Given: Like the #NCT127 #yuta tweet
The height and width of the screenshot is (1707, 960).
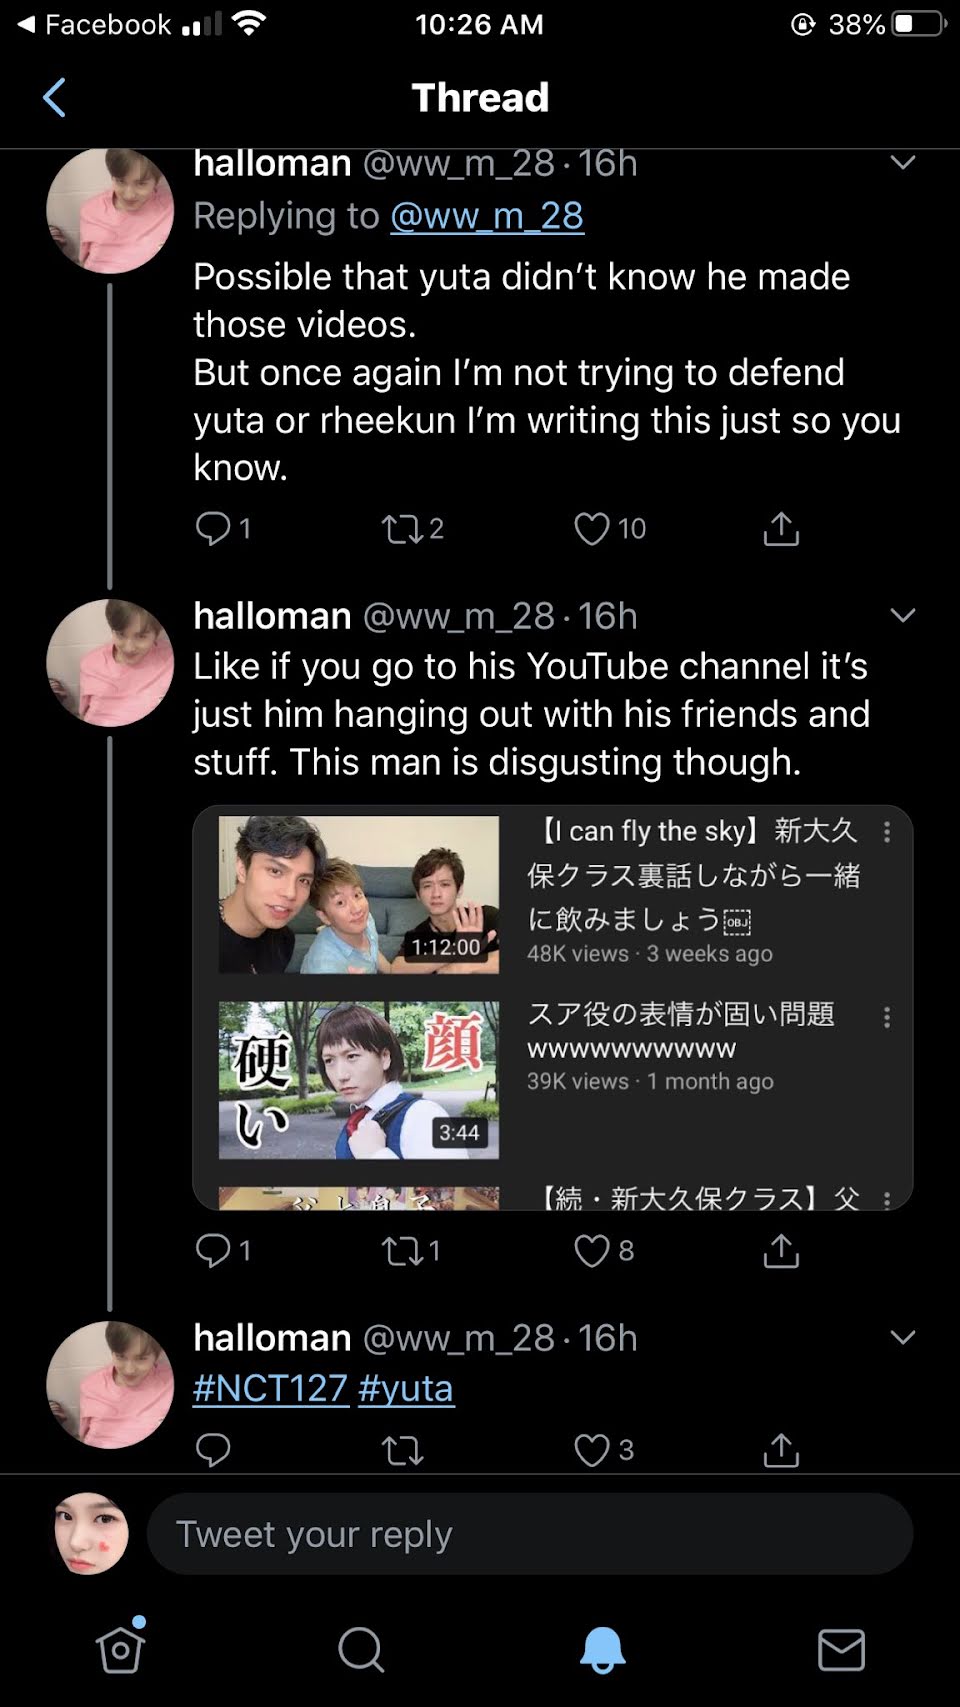Looking at the screenshot, I should [x=592, y=1450].
